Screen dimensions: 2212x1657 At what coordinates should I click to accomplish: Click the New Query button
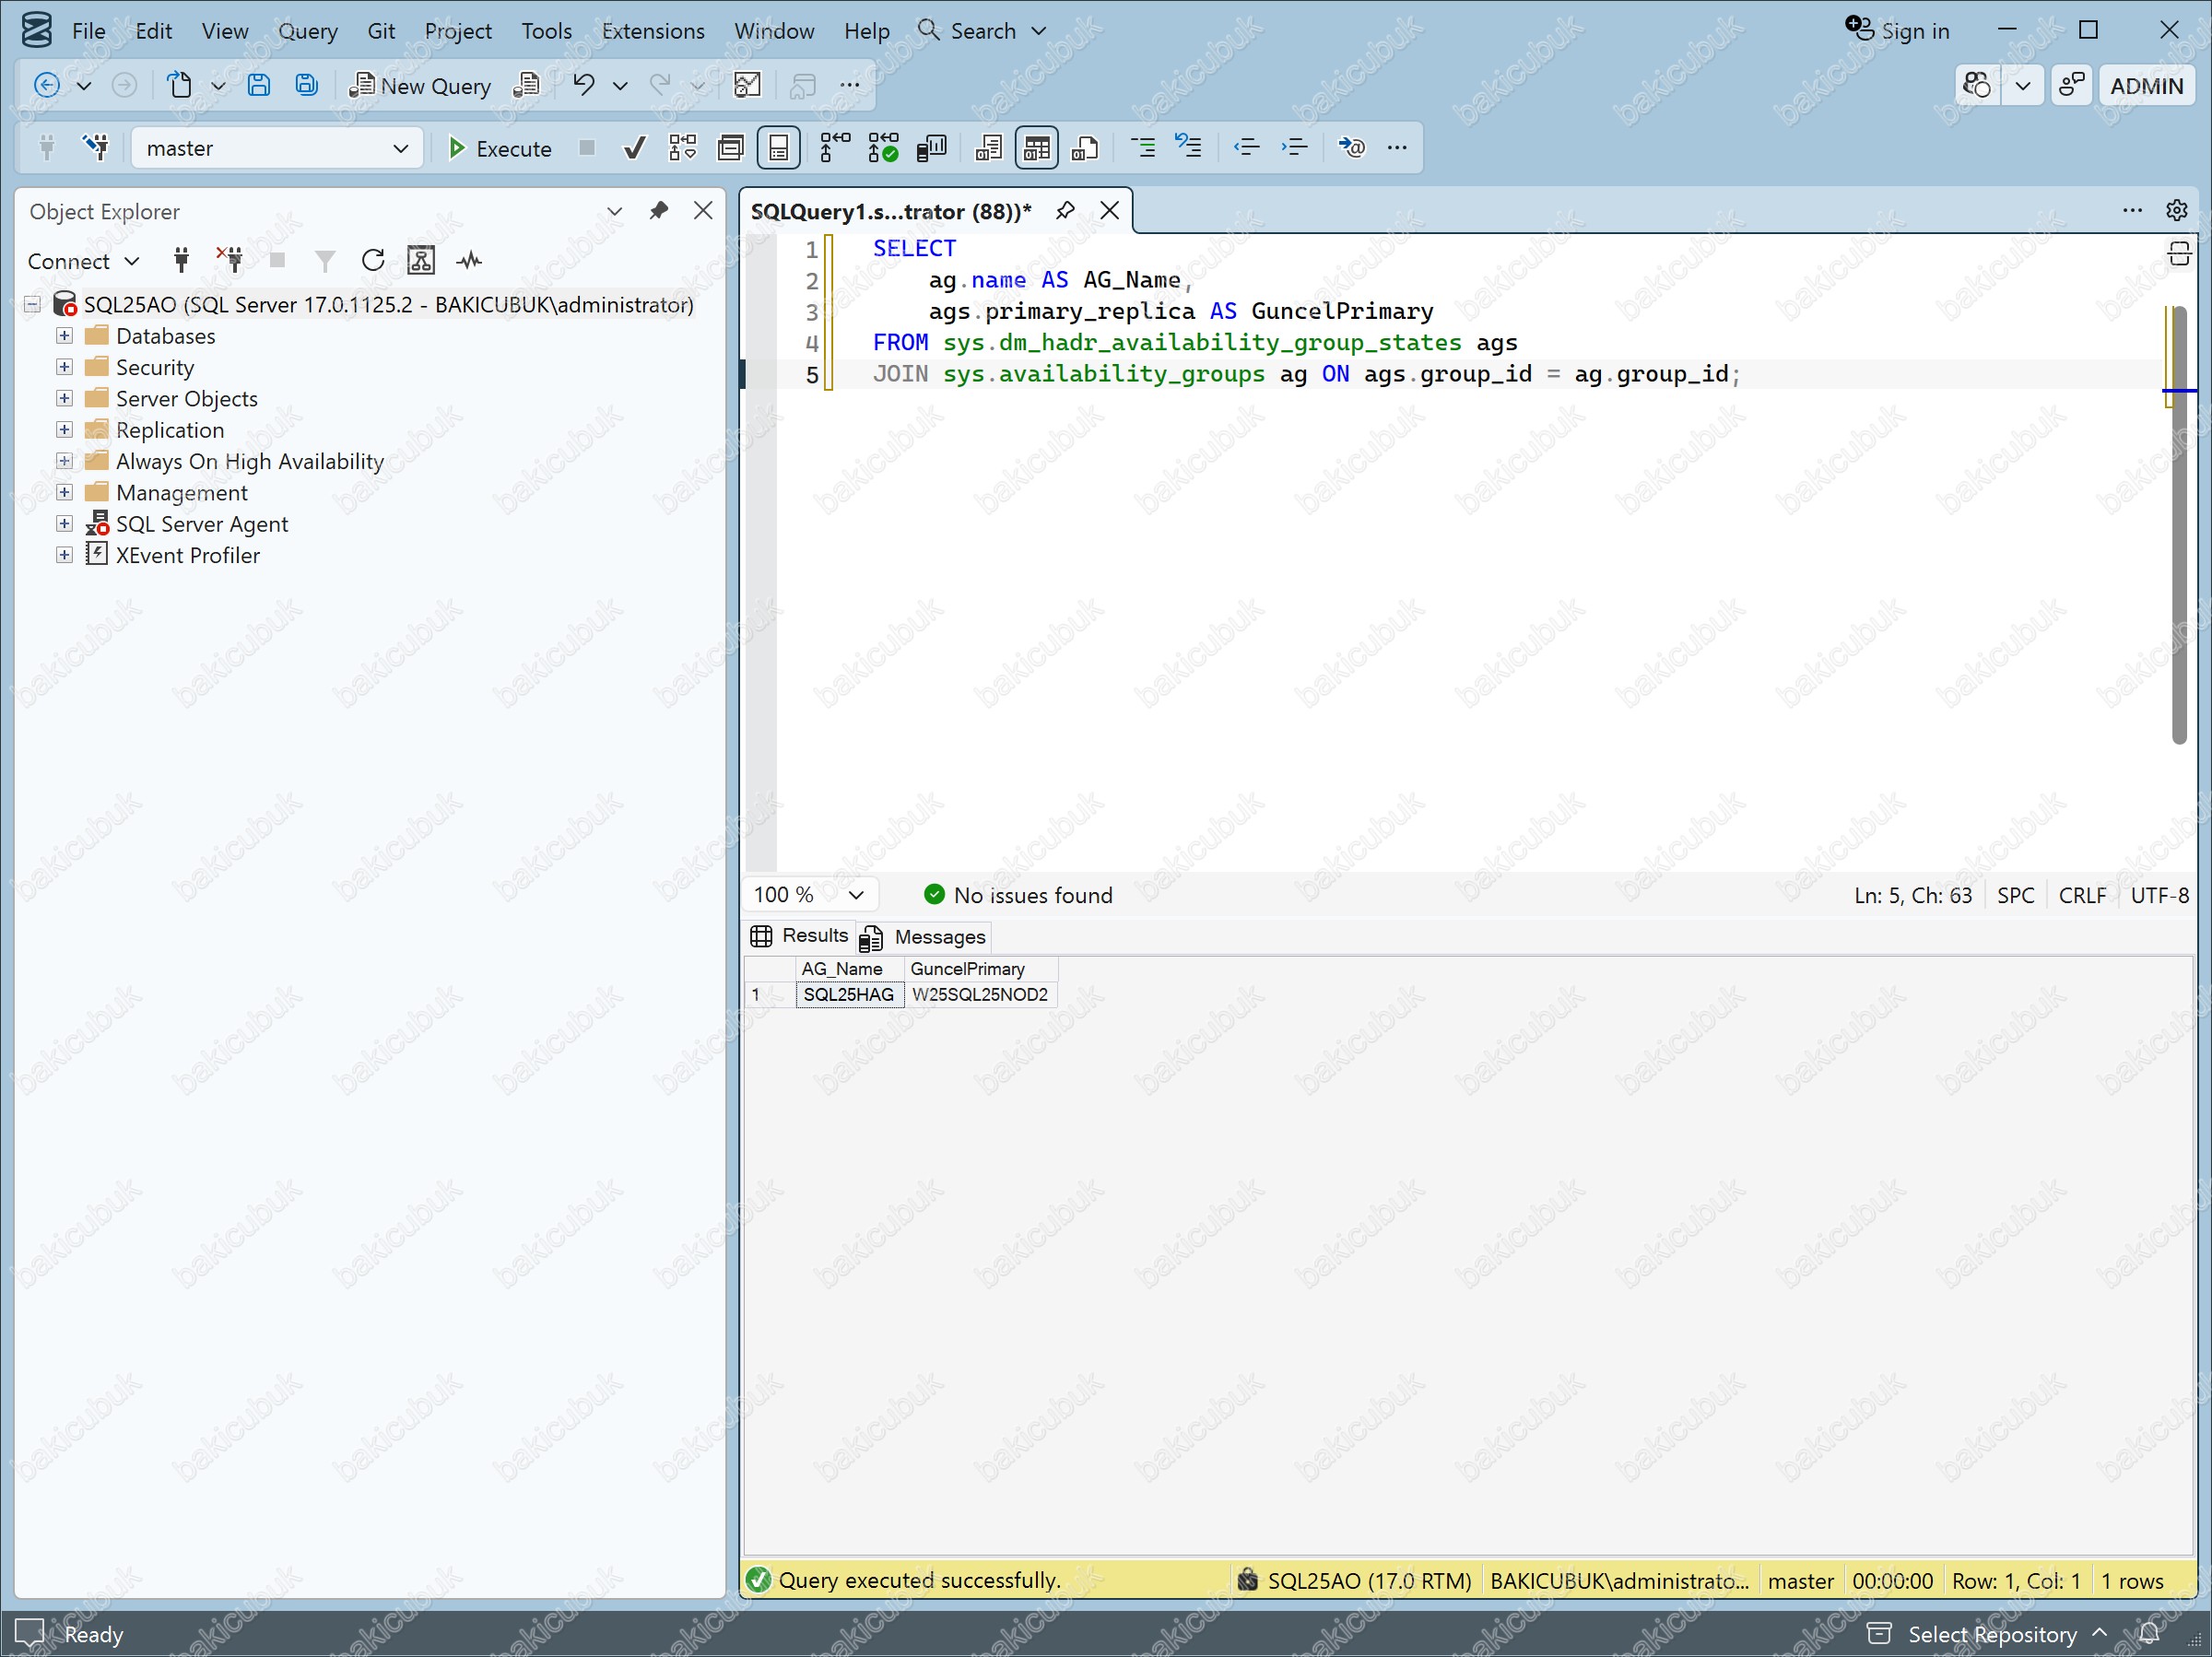pyautogui.click(x=420, y=85)
